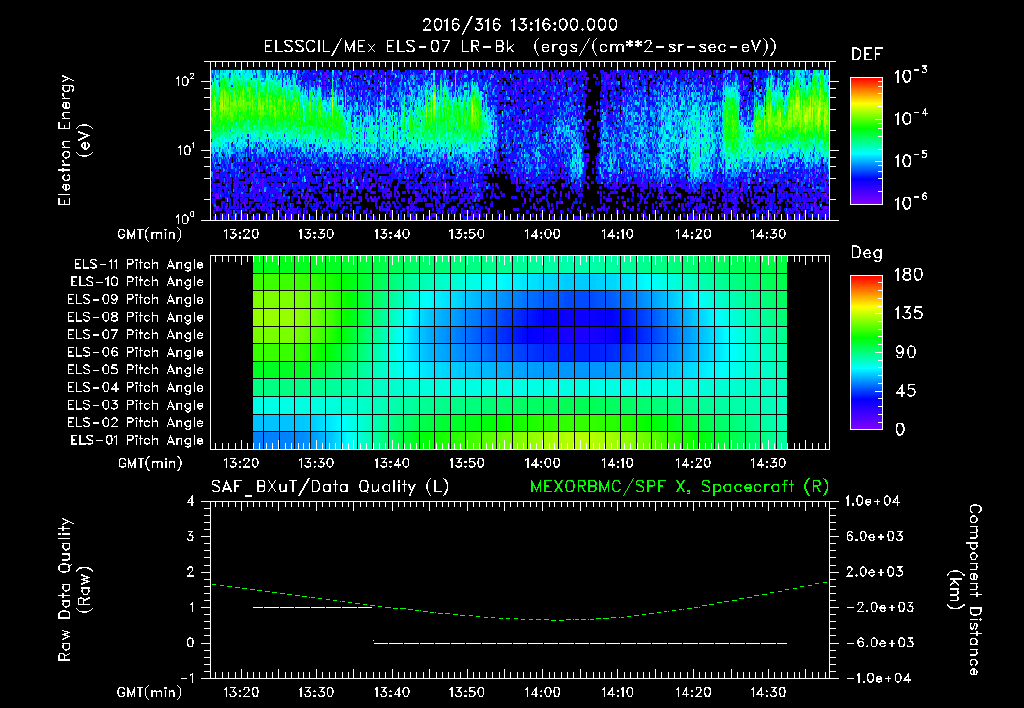
Task: Select the ELS-09 Pitch Angle row label
Action: (135, 300)
